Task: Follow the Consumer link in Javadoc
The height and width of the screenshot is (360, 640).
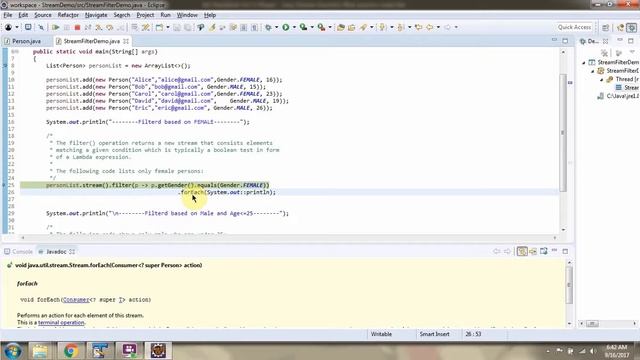Action: 76,300
